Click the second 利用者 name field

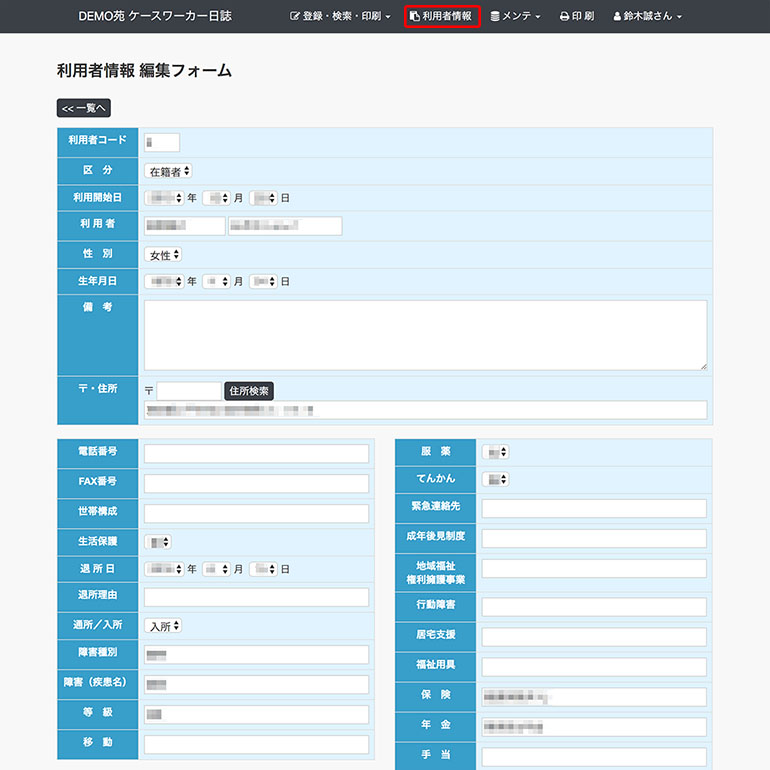click(285, 226)
